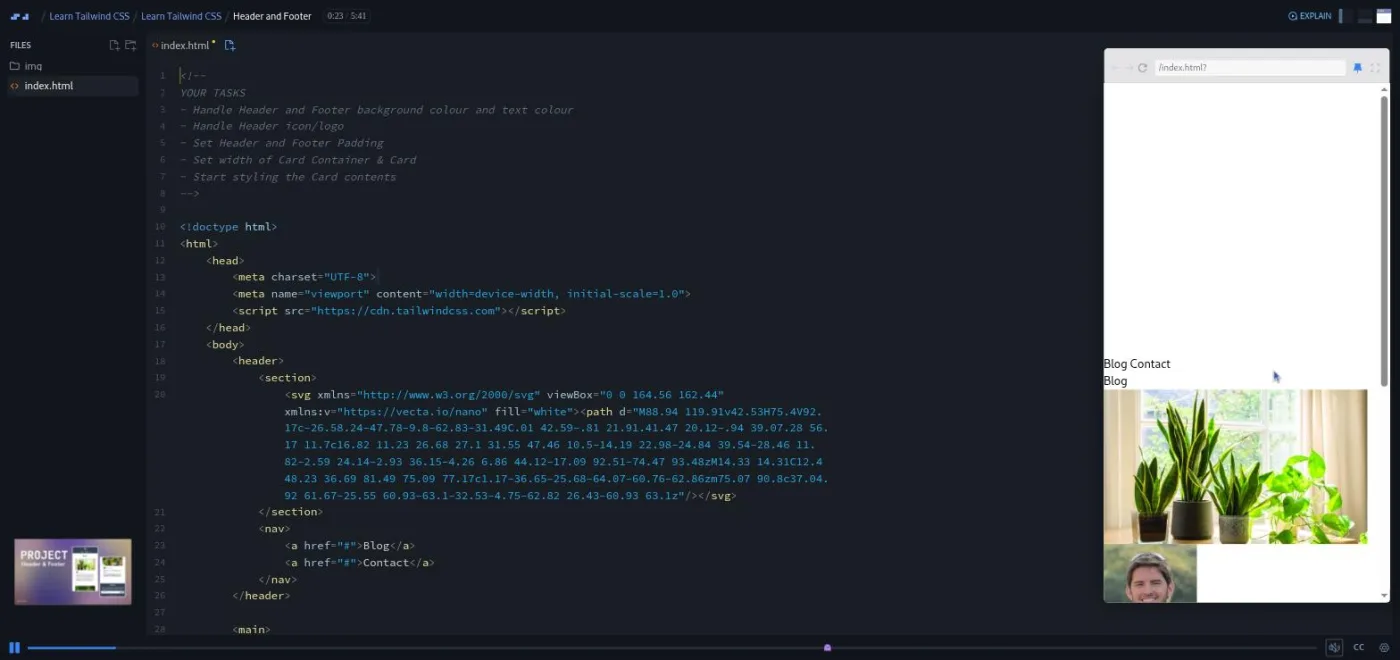The height and width of the screenshot is (660, 1400).
Task: Click the Blog text above plants image
Action: click(1115, 381)
